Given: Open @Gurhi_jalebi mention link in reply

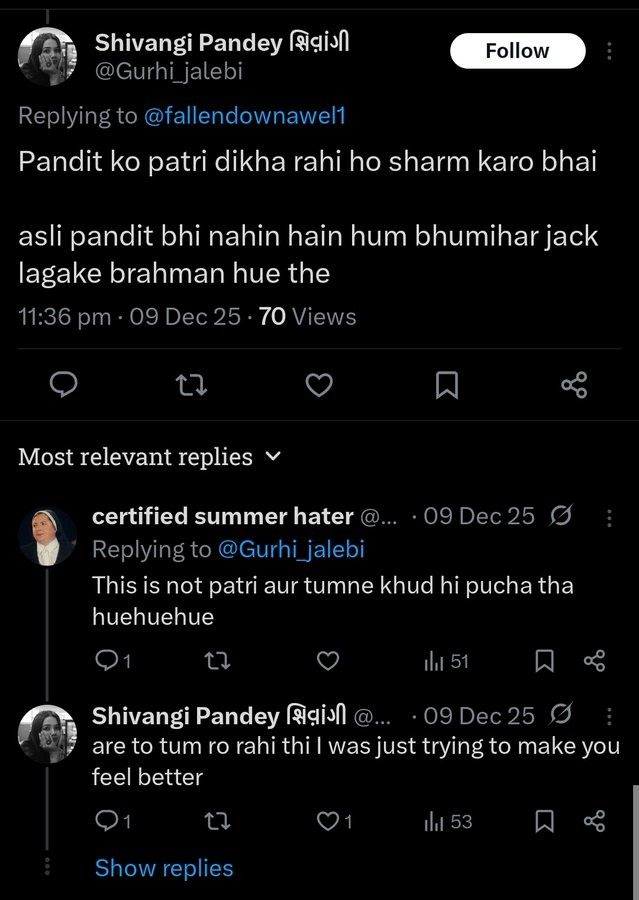Looking at the screenshot, I should coord(291,549).
